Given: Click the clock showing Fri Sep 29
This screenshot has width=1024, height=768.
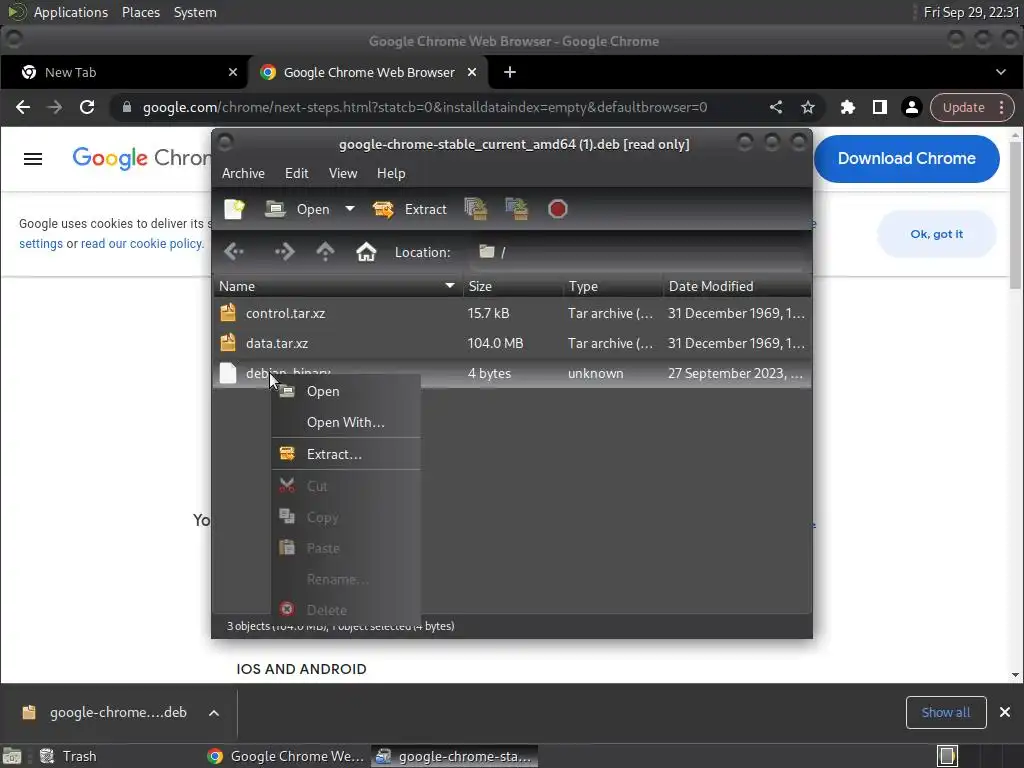Looking at the screenshot, I should [x=971, y=12].
